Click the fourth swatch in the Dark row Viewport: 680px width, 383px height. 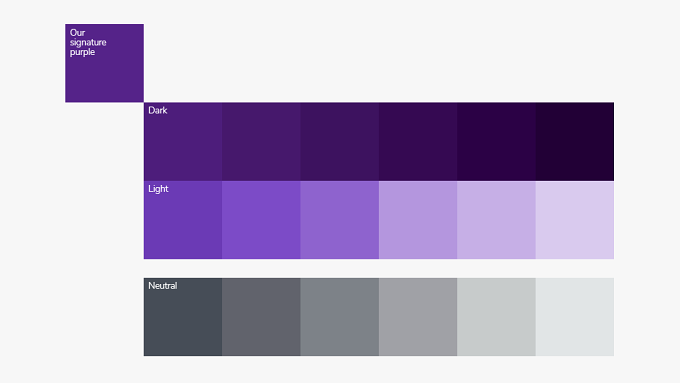click(418, 142)
